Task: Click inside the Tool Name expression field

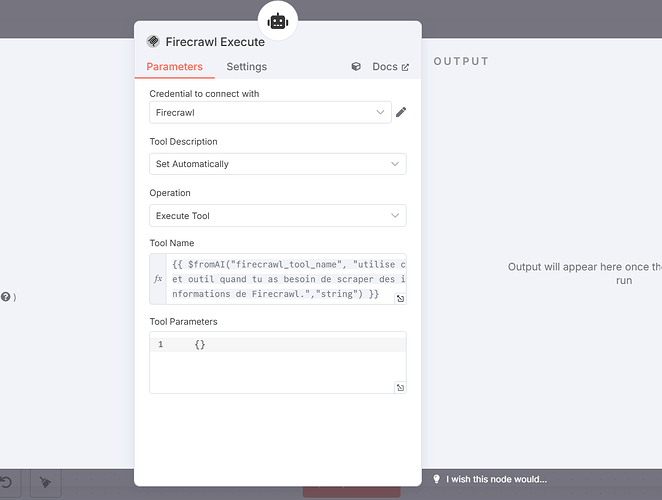Action: point(286,279)
